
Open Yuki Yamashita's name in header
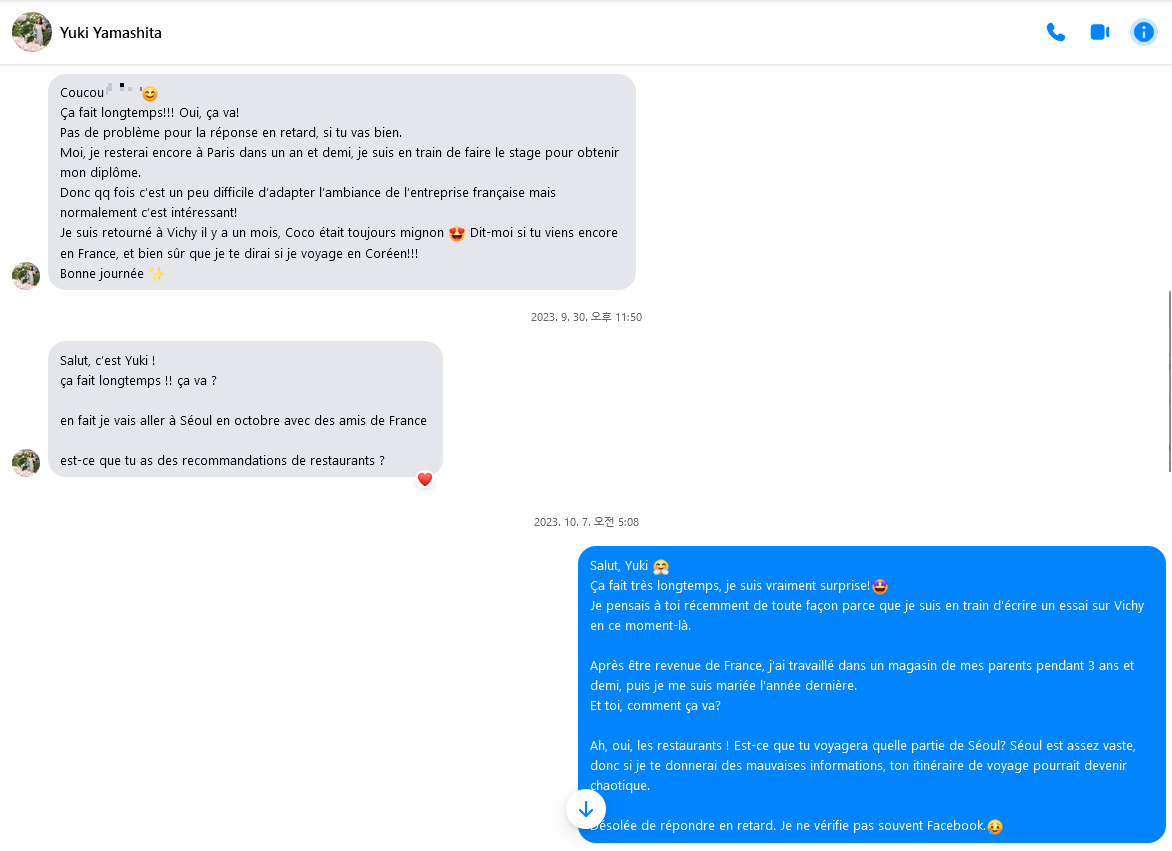pyautogui.click(x=111, y=33)
